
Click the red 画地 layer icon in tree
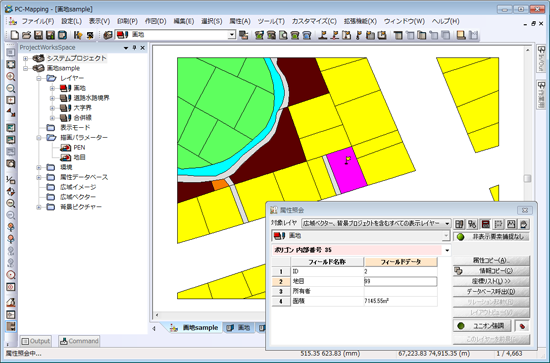66,88
